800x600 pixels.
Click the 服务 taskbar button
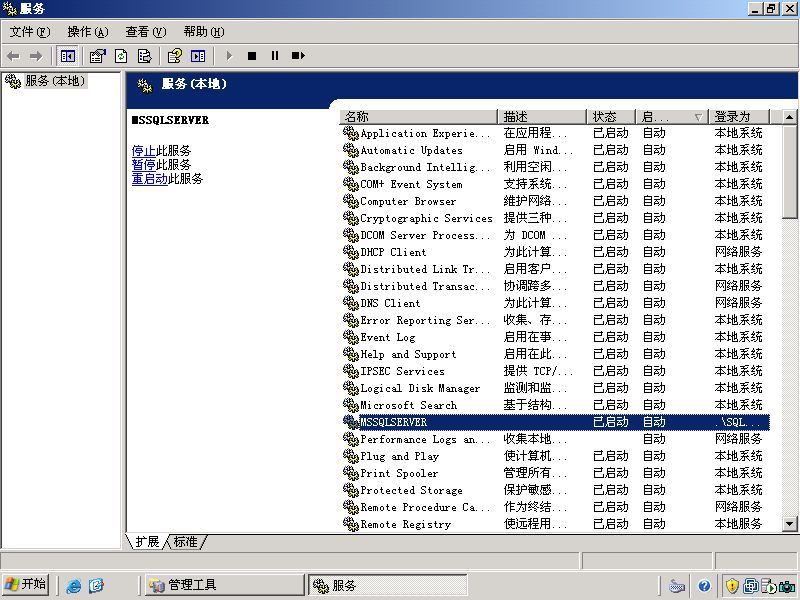coord(388,585)
